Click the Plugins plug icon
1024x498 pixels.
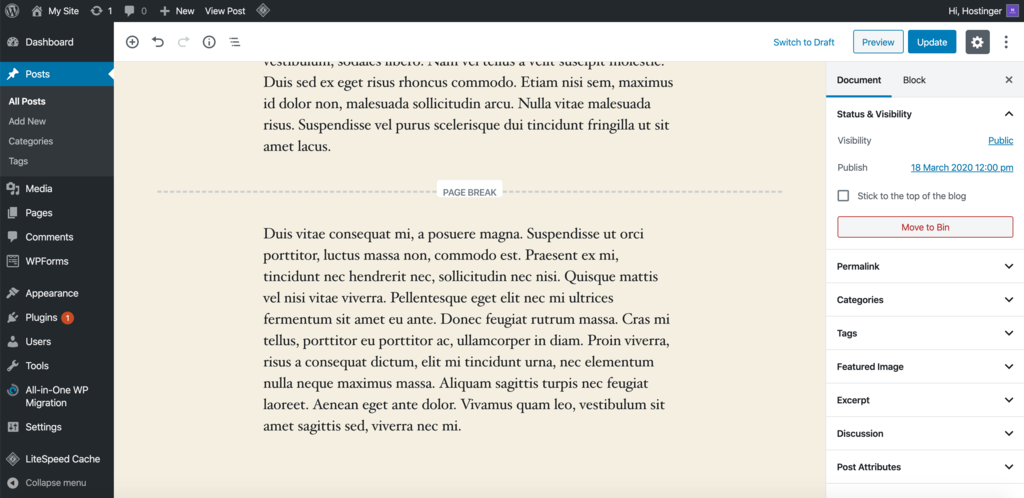(12, 318)
